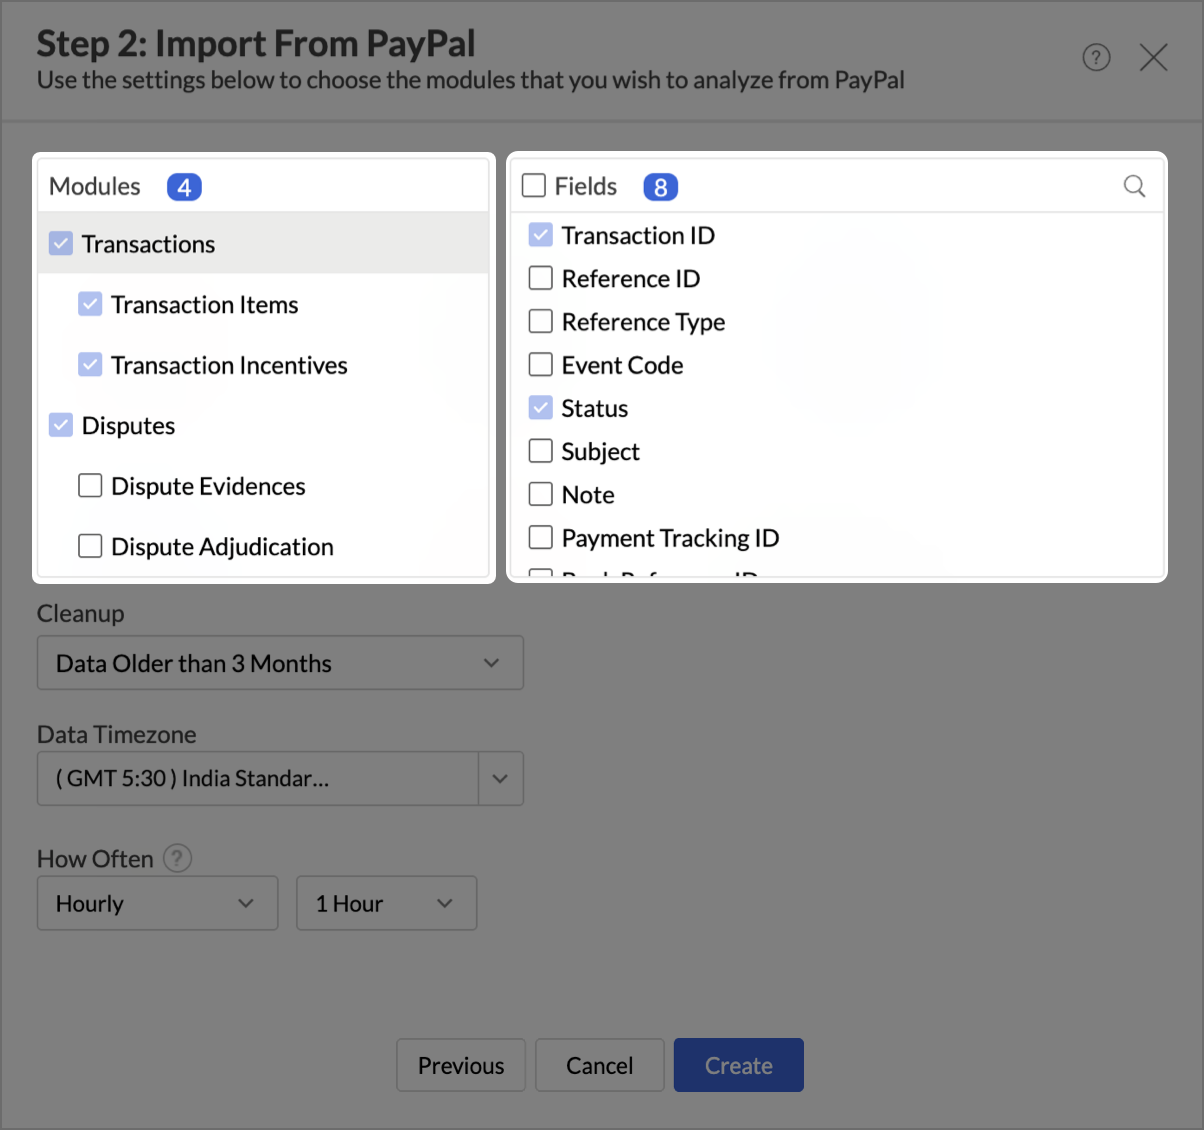Close the Import From PayPal dialog
The height and width of the screenshot is (1130, 1204).
pos(1153,58)
